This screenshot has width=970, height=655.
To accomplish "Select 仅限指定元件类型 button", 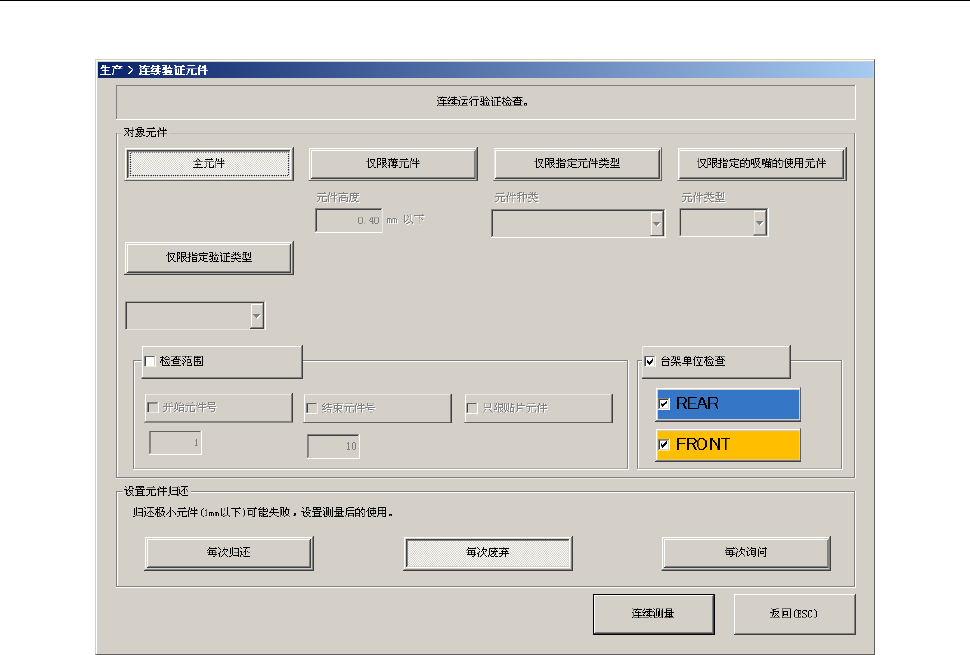I will click(577, 164).
